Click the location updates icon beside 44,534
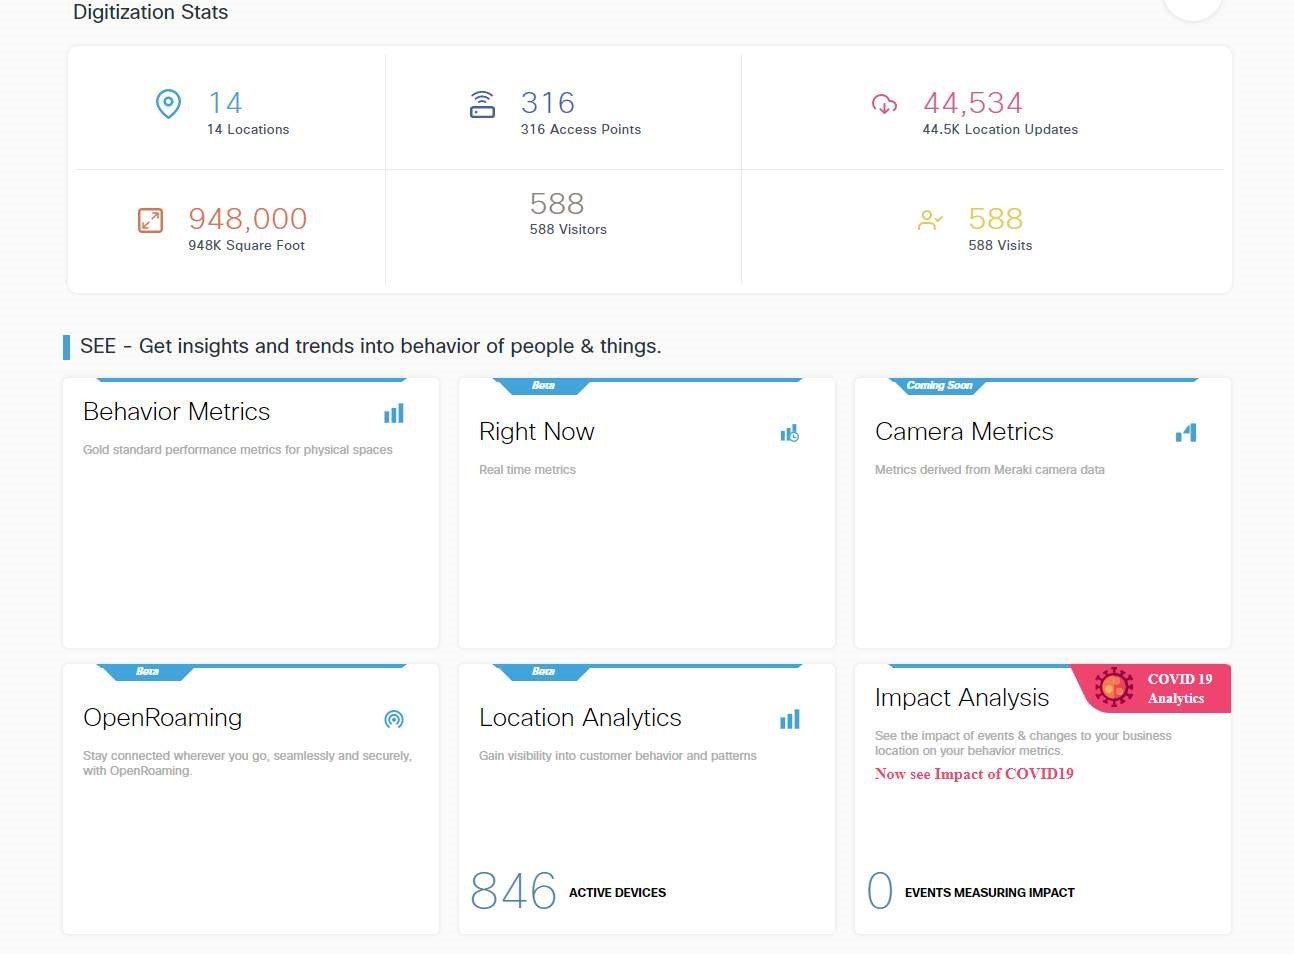The width and height of the screenshot is (1294, 954). (884, 104)
